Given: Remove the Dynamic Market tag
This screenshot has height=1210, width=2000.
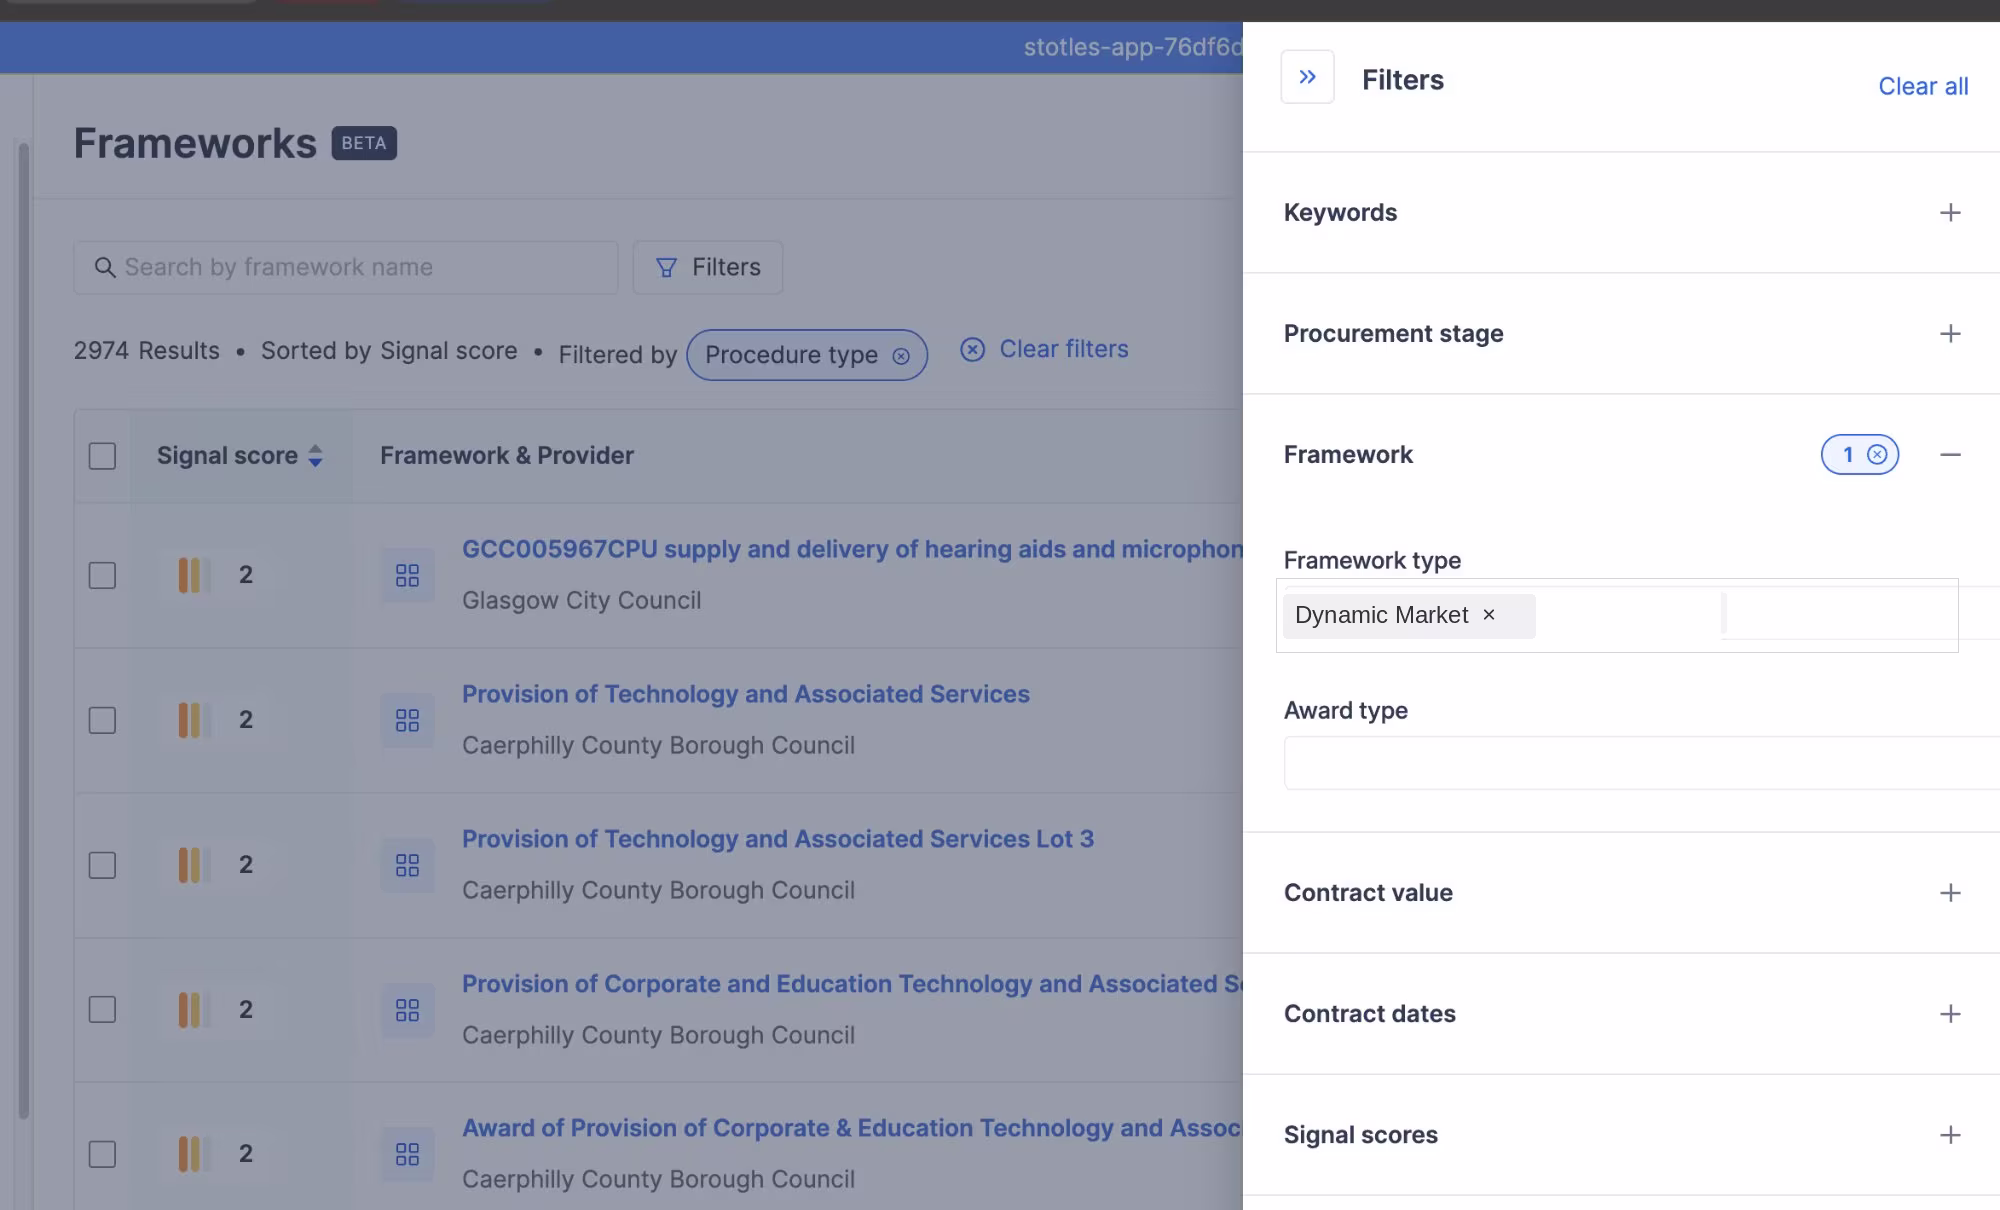Looking at the screenshot, I should click(1489, 615).
